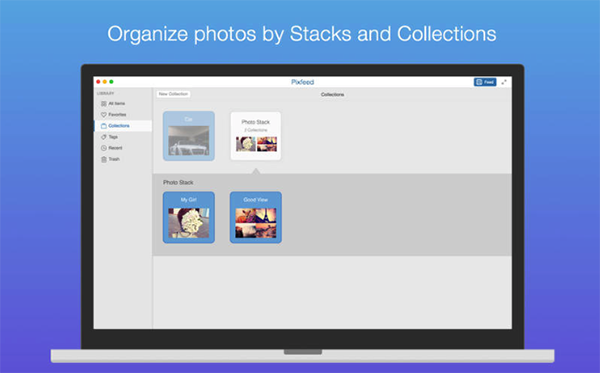600x373 pixels.
Task: Select the Favorites heart icon
Action: point(103,115)
